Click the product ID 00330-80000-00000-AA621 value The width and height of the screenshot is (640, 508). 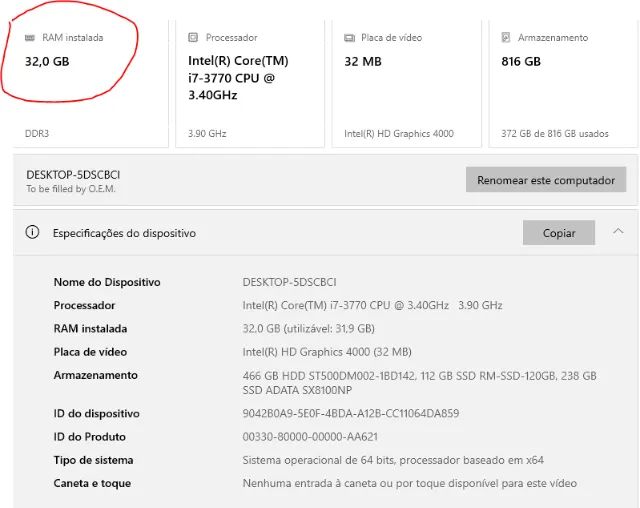click(x=310, y=437)
